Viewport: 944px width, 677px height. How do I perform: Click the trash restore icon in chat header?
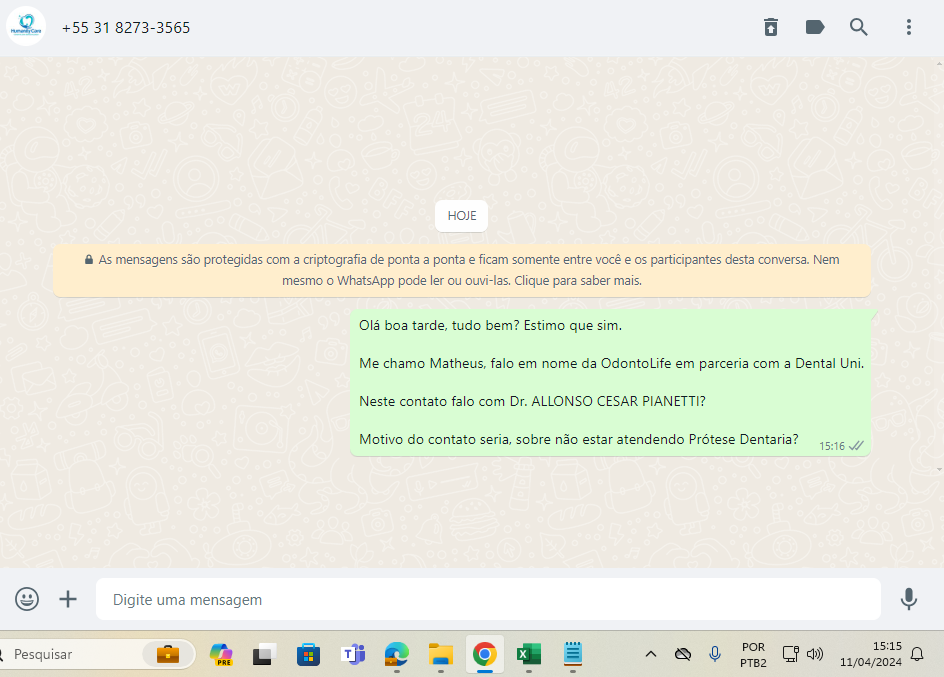pyautogui.click(x=771, y=27)
